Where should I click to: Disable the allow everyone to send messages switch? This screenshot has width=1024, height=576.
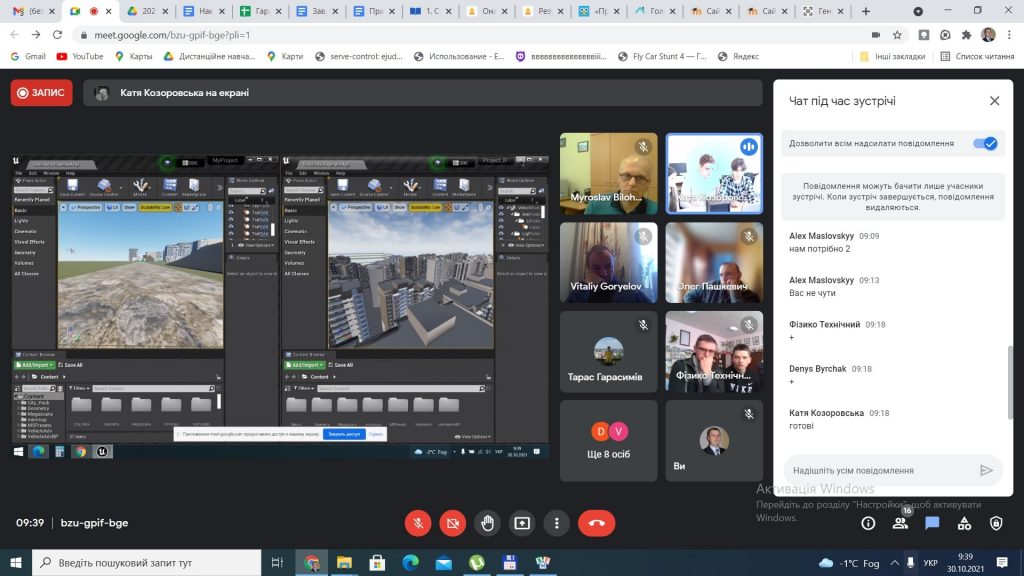tap(985, 143)
